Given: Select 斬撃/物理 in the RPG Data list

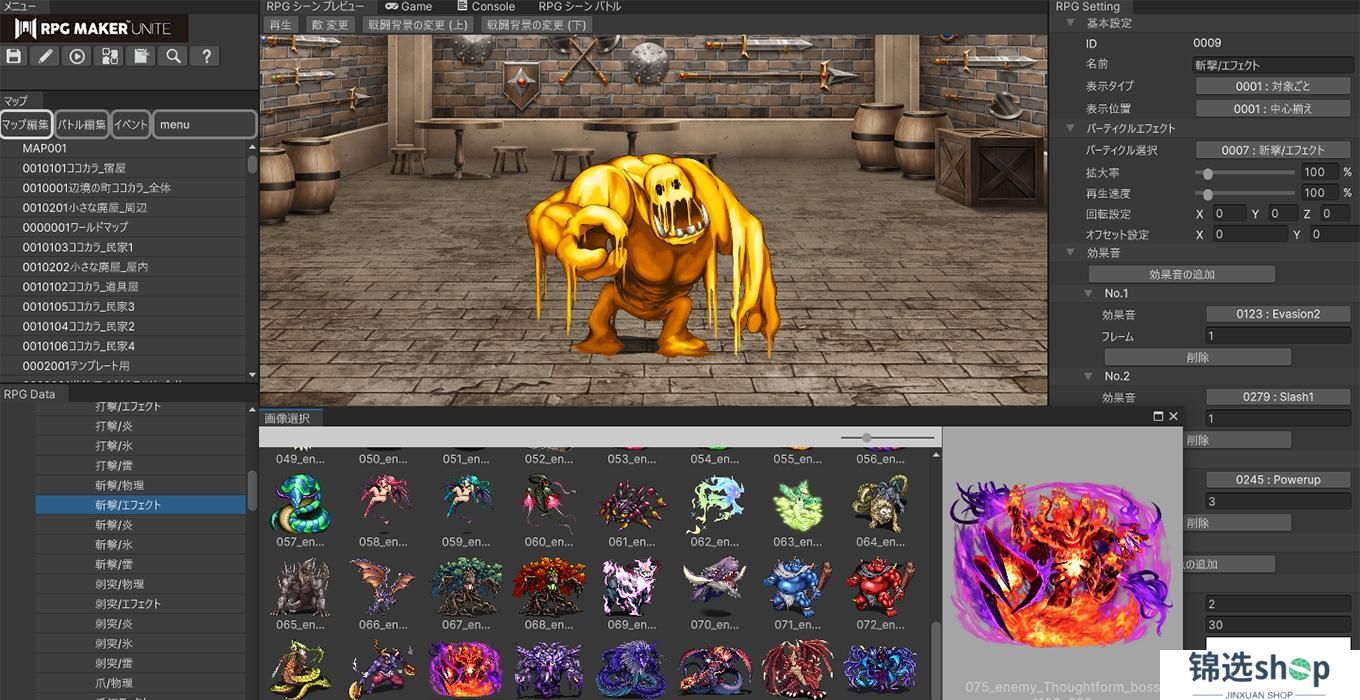Looking at the screenshot, I should pyautogui.click(x=141, y=485).
